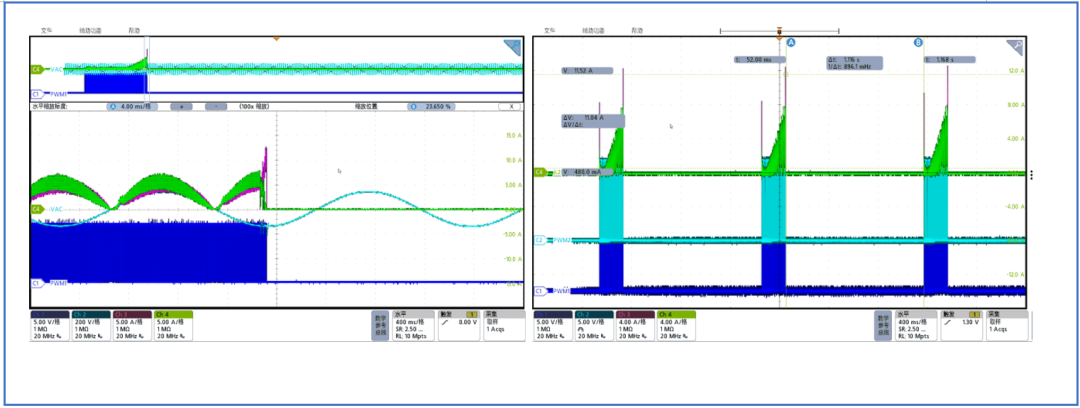Open the Horizontal 400 ms/div badge in left scope
The image size is (1080, 408).
click(x=412, y=325)
